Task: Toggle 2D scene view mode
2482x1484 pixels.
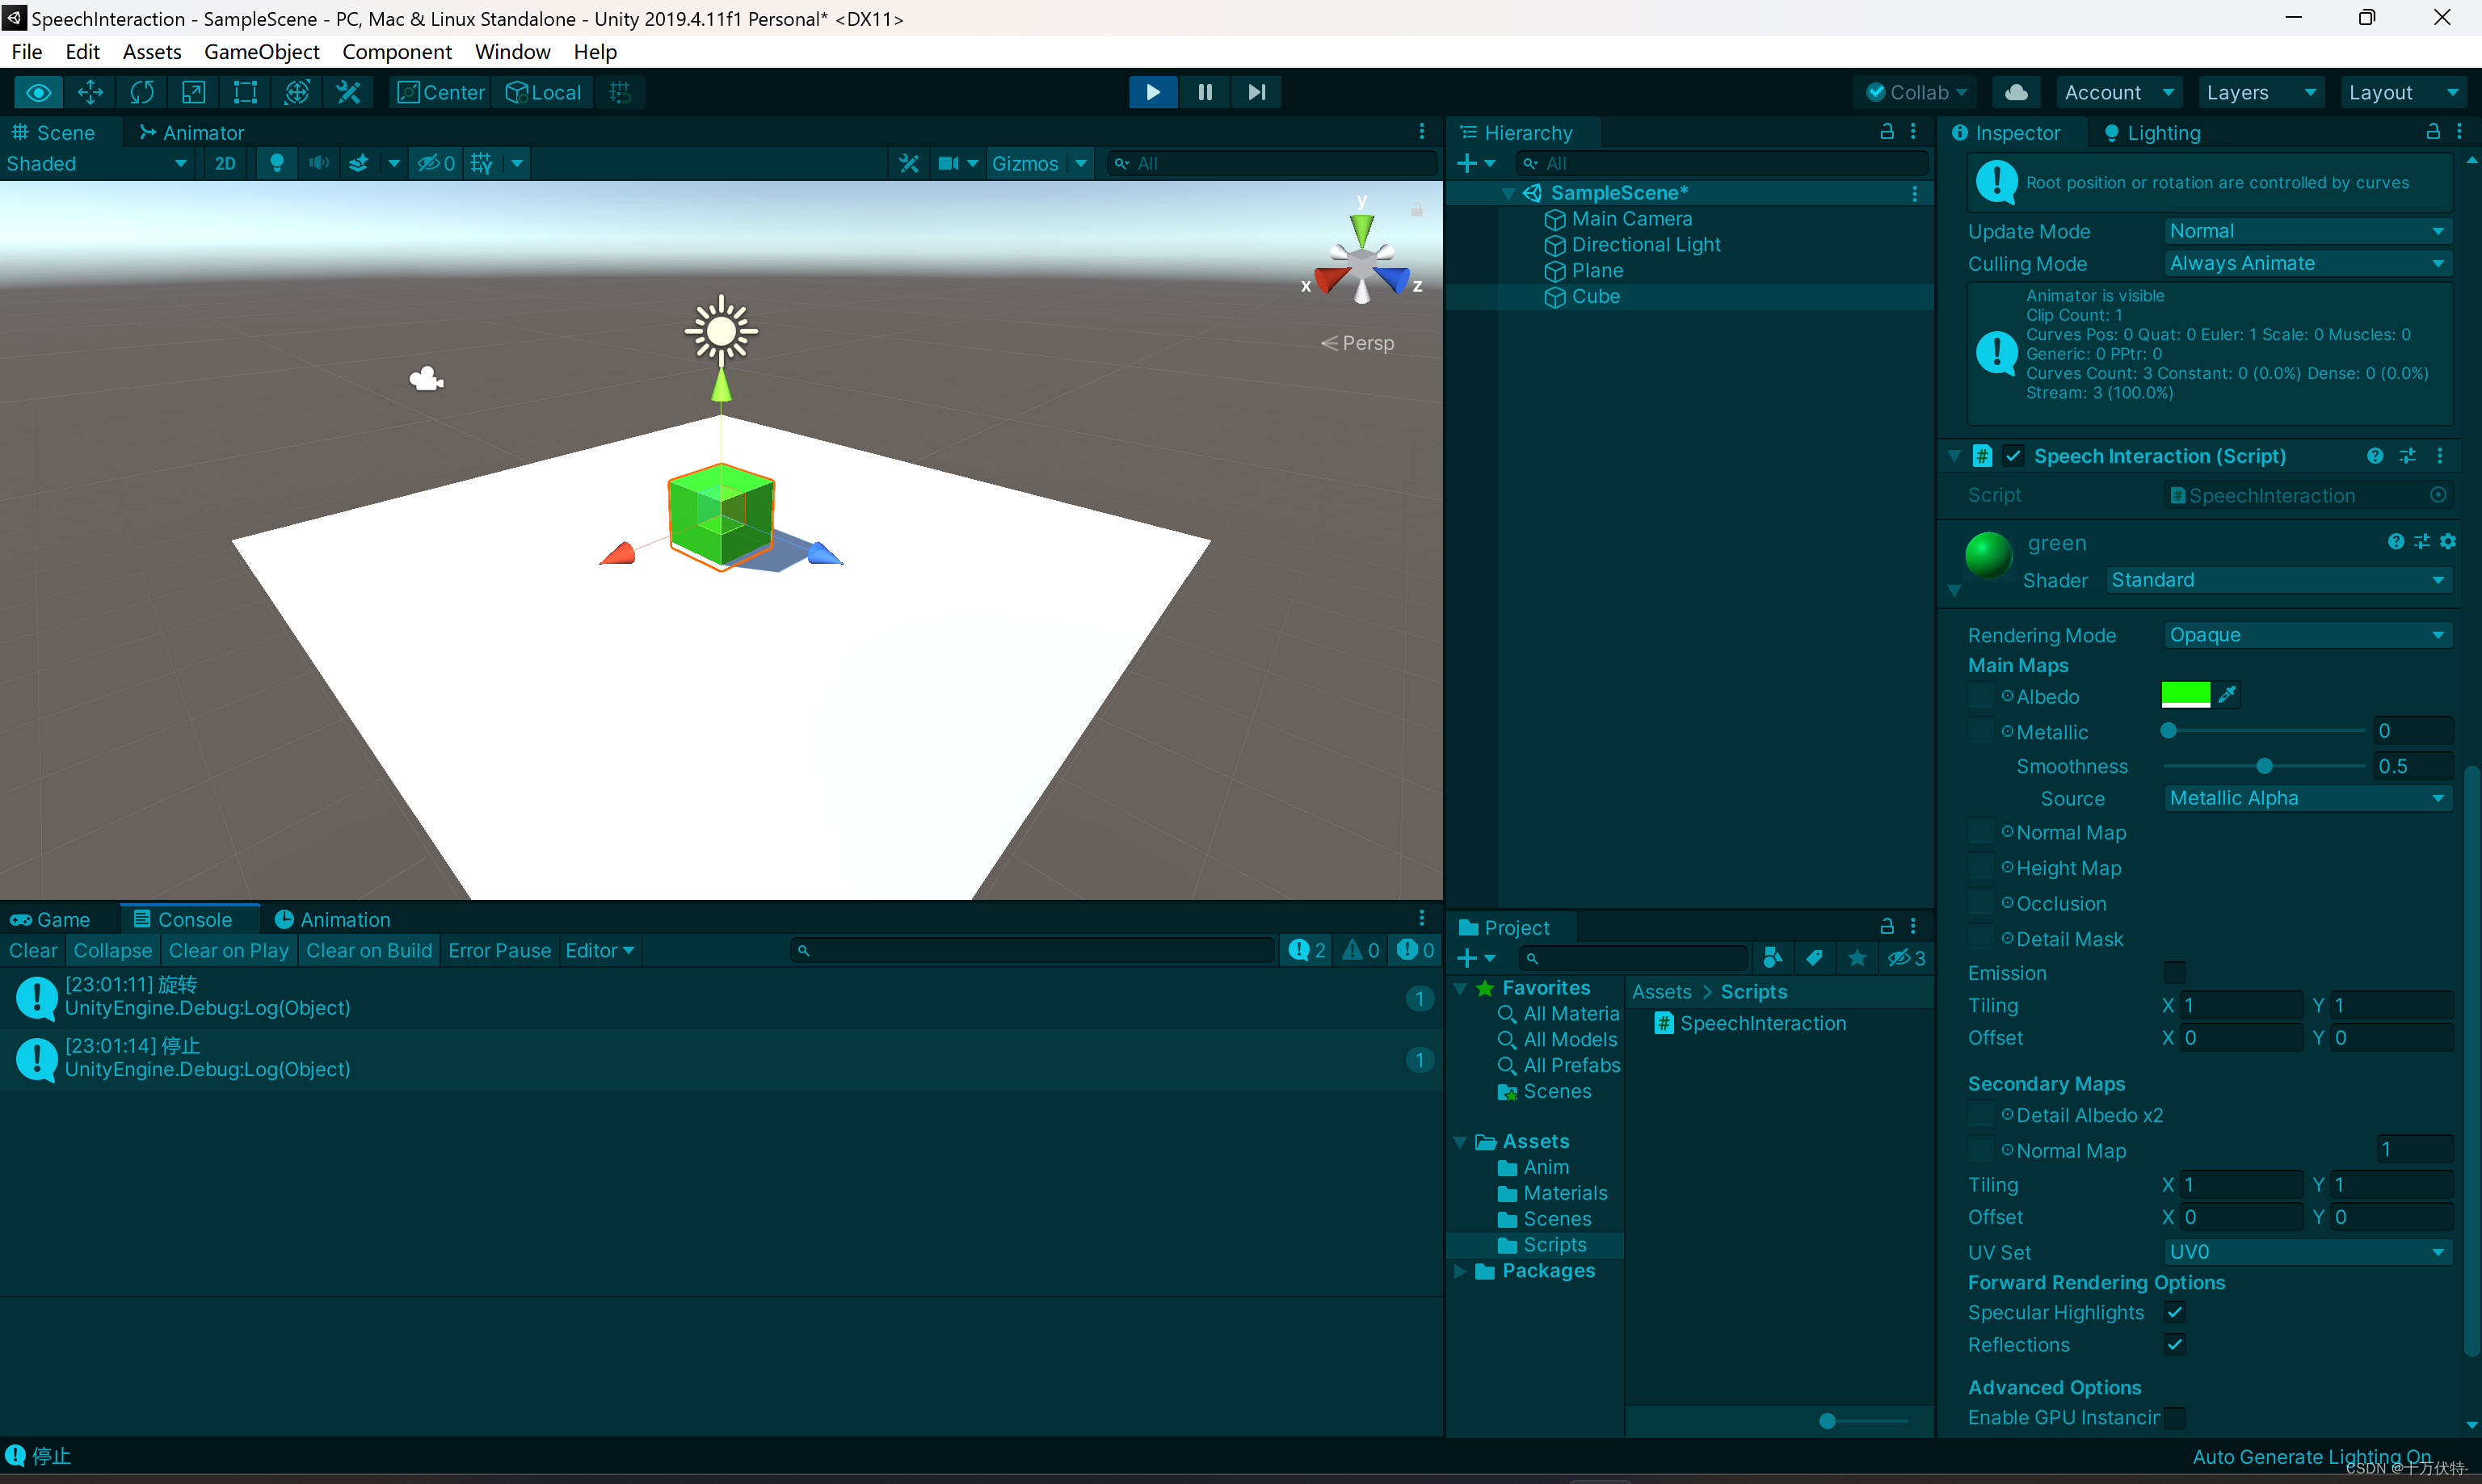Action: [225, 163]
